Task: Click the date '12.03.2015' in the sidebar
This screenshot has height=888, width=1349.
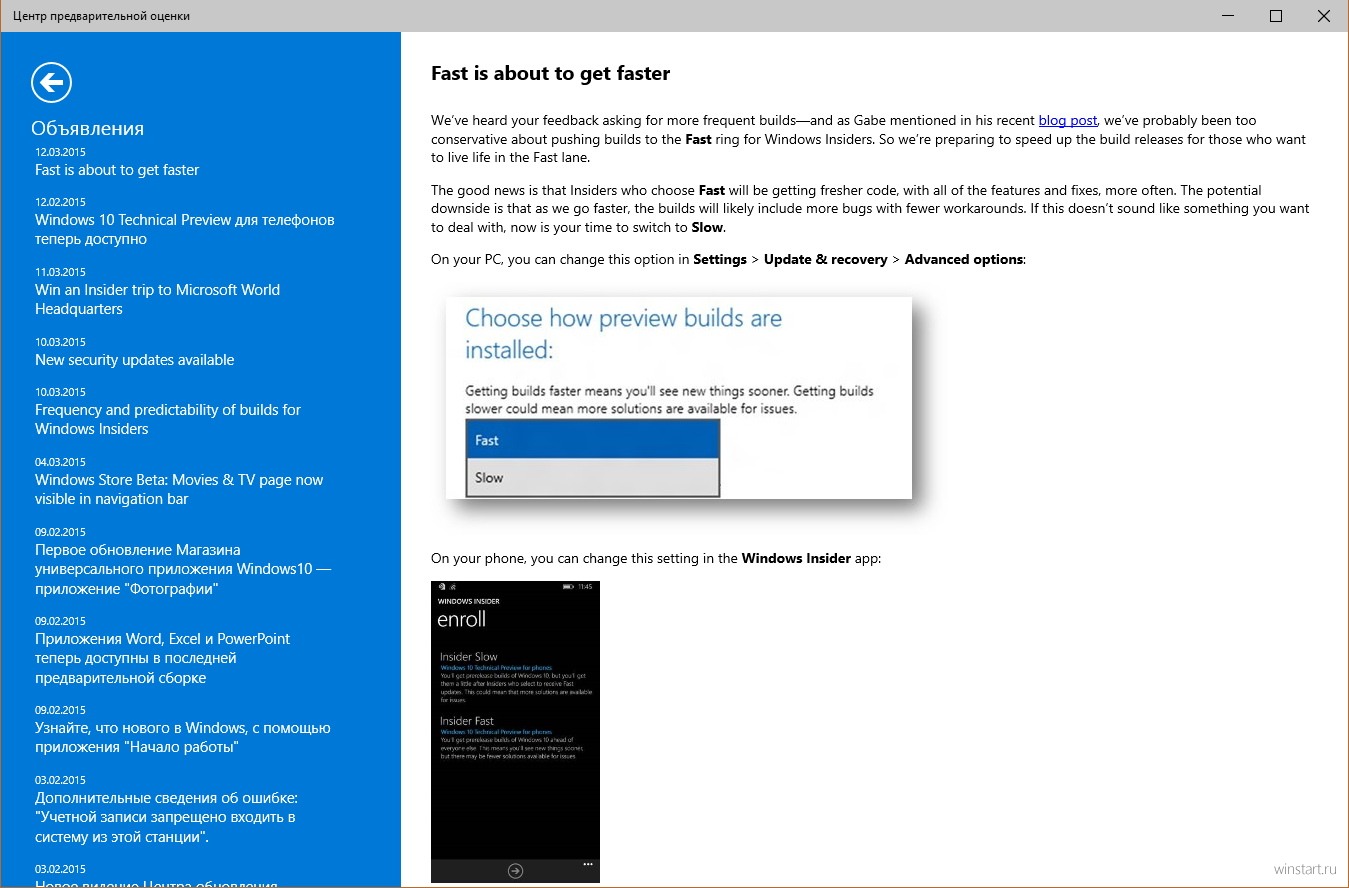Action: point(60,152)
